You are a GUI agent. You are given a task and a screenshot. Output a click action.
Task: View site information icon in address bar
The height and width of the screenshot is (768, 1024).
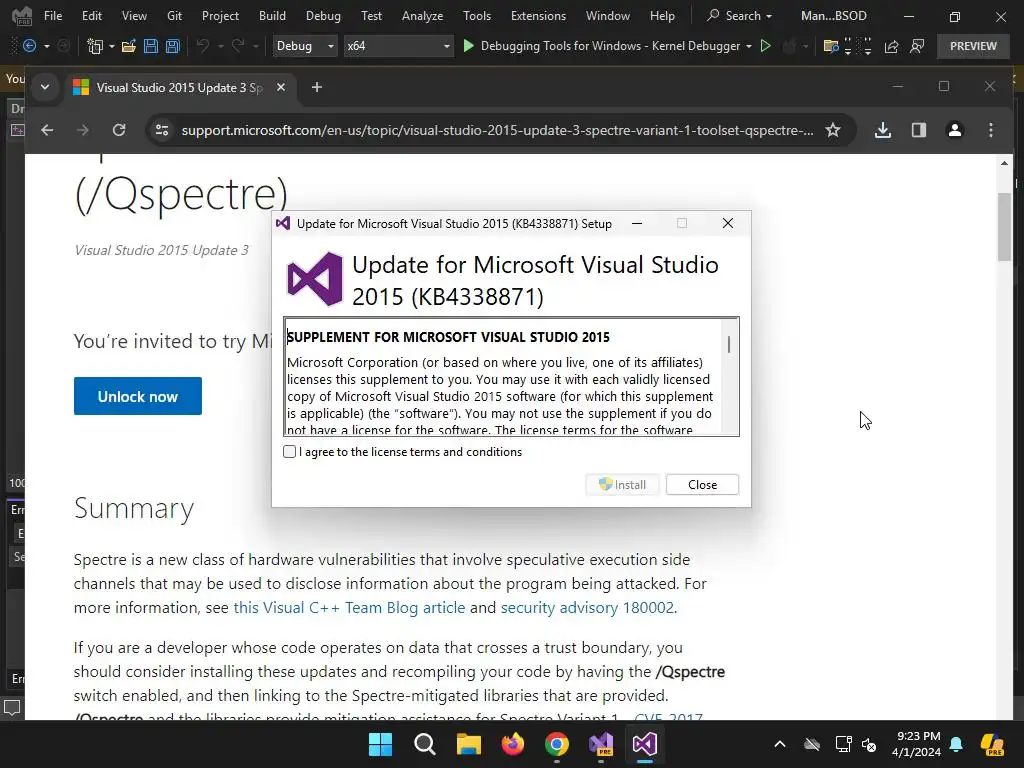[162, 130]
